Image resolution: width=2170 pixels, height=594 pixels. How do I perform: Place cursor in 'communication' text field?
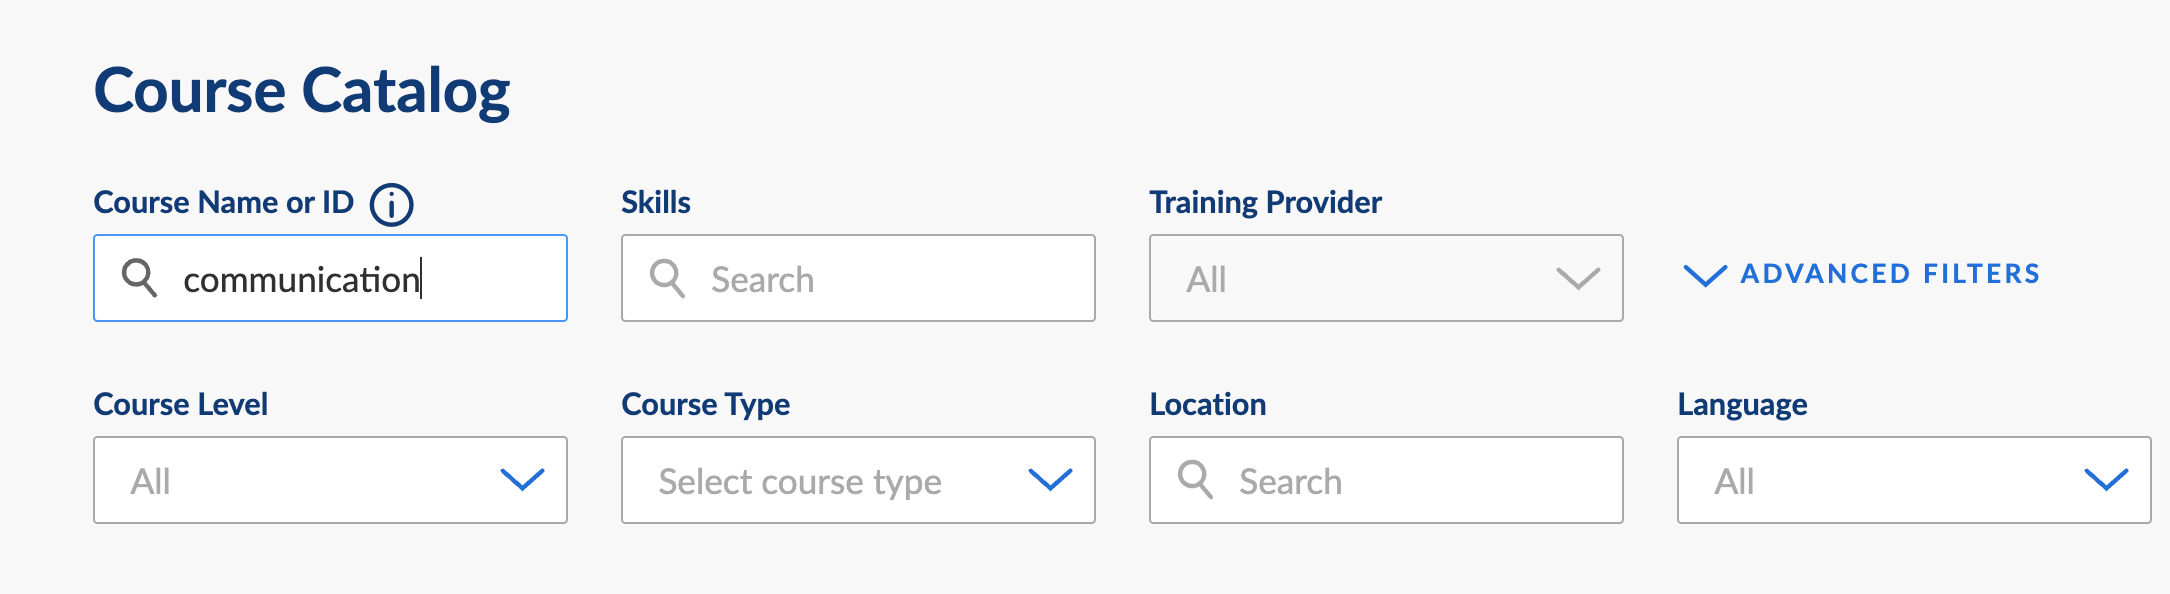point(330,278)
